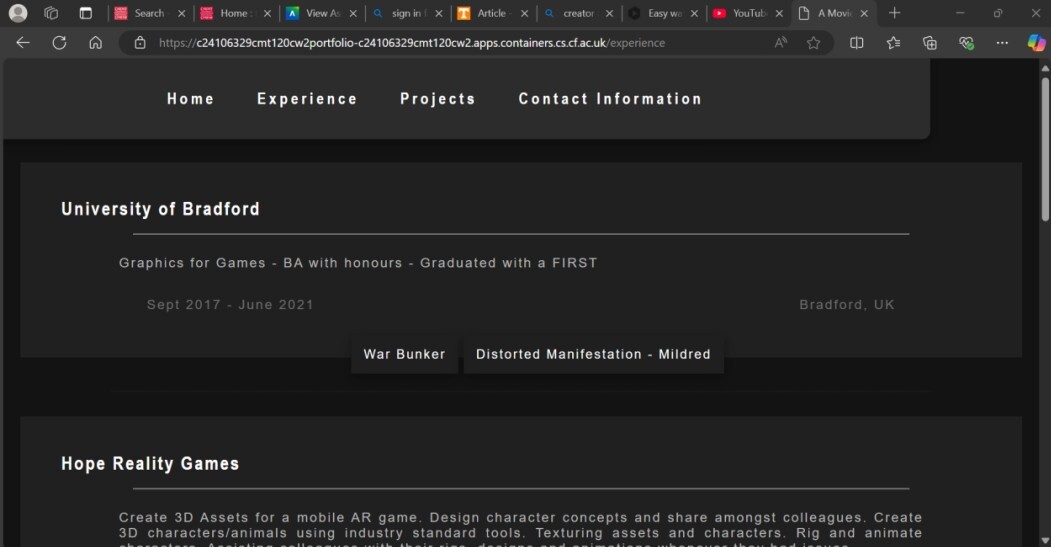The image size is (1051, 547).
Task: Open Settings and more ellipsis menu
Action: point(1002,43)
